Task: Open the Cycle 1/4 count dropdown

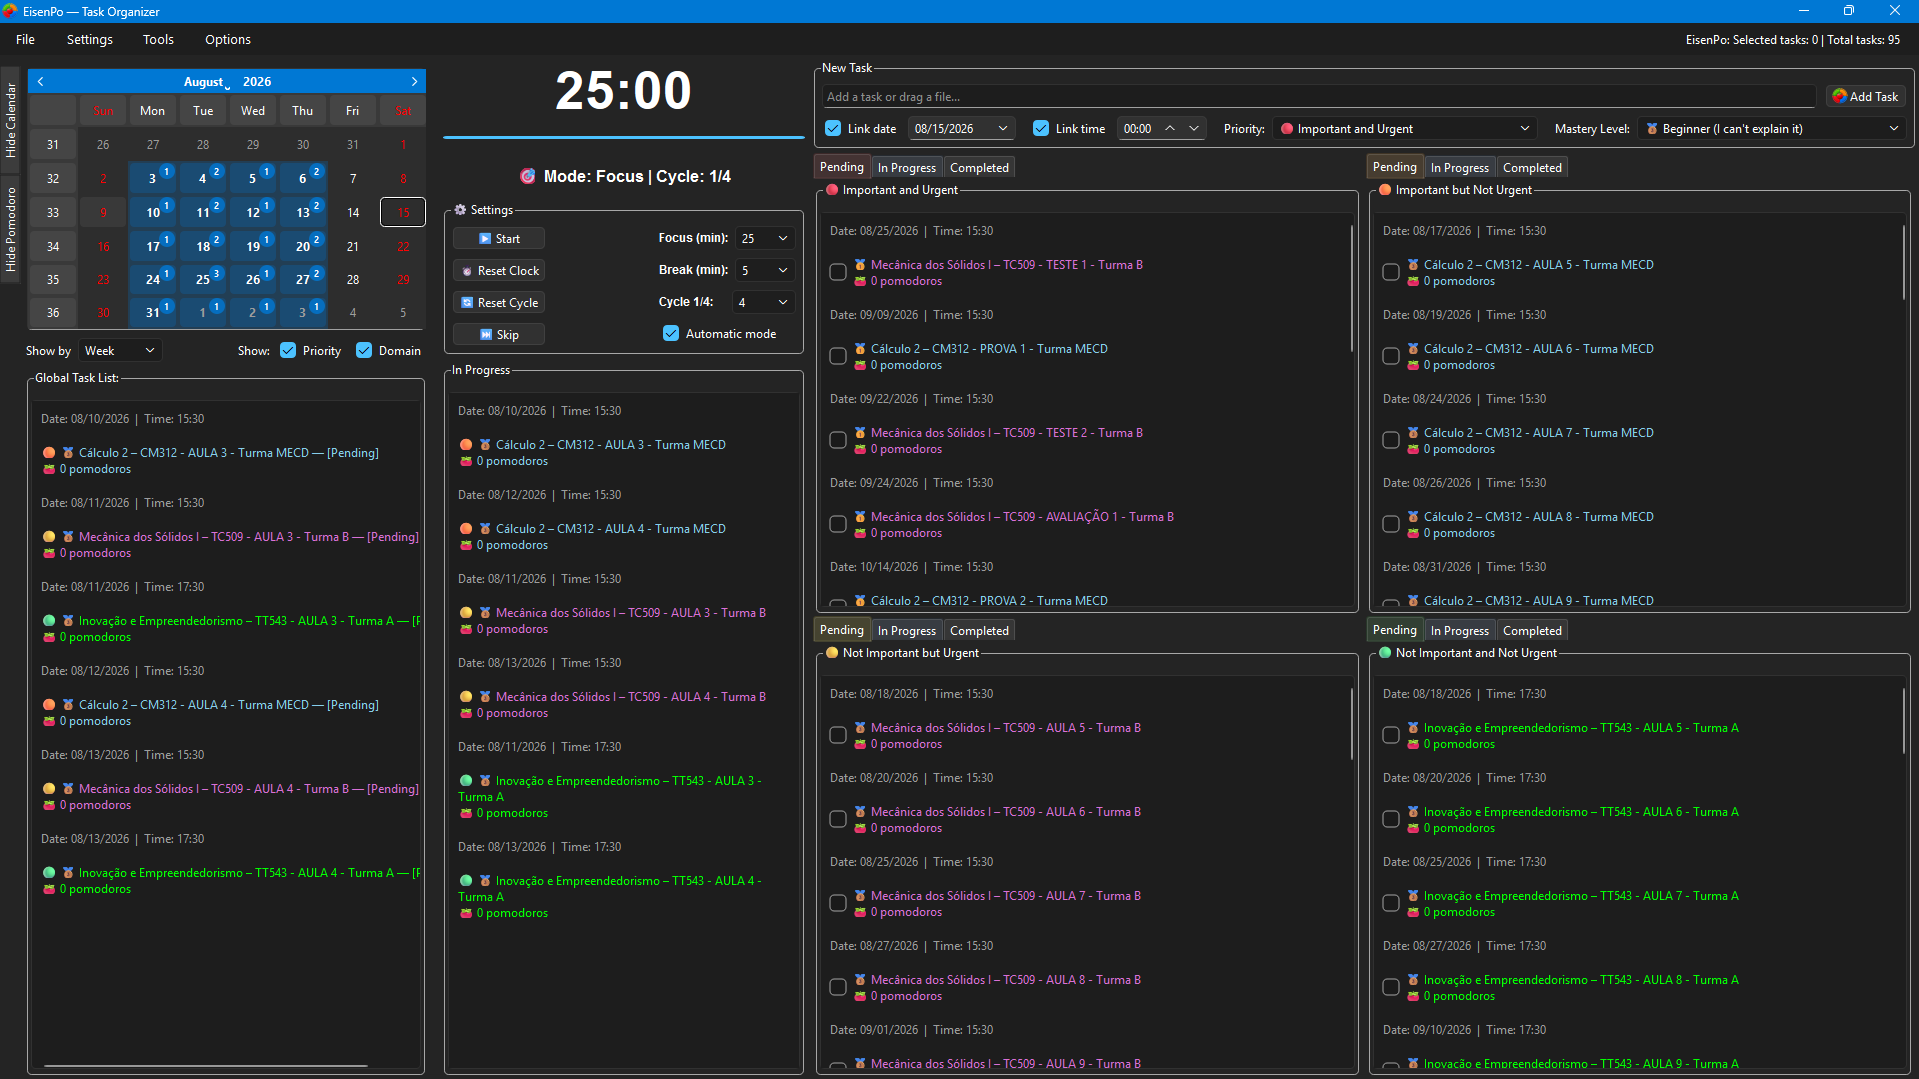Action: click(x=765, y=303)
